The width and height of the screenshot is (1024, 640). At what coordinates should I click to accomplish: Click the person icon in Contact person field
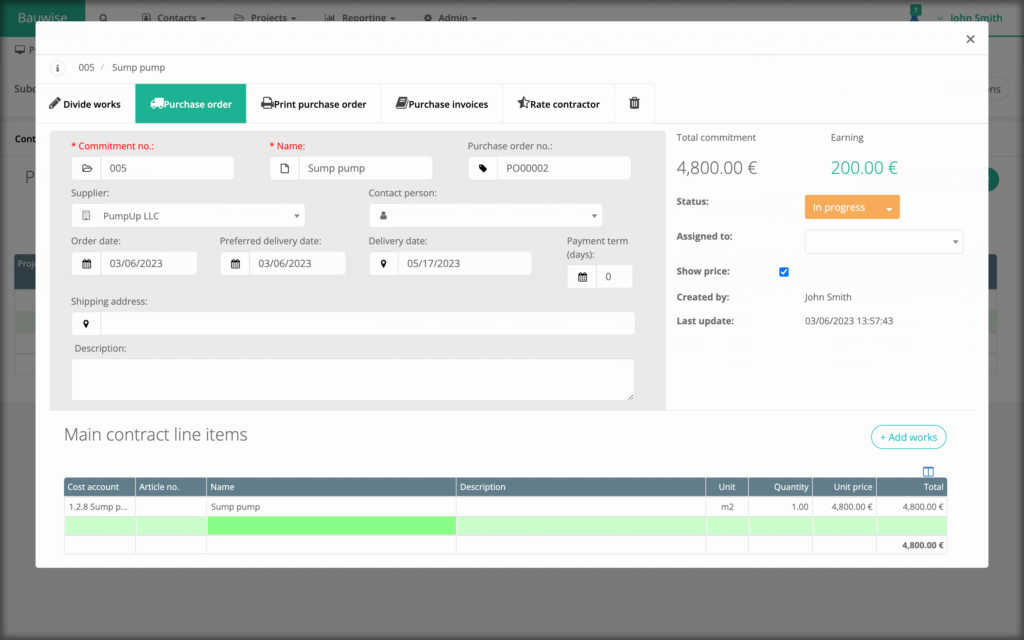point(383,216)
